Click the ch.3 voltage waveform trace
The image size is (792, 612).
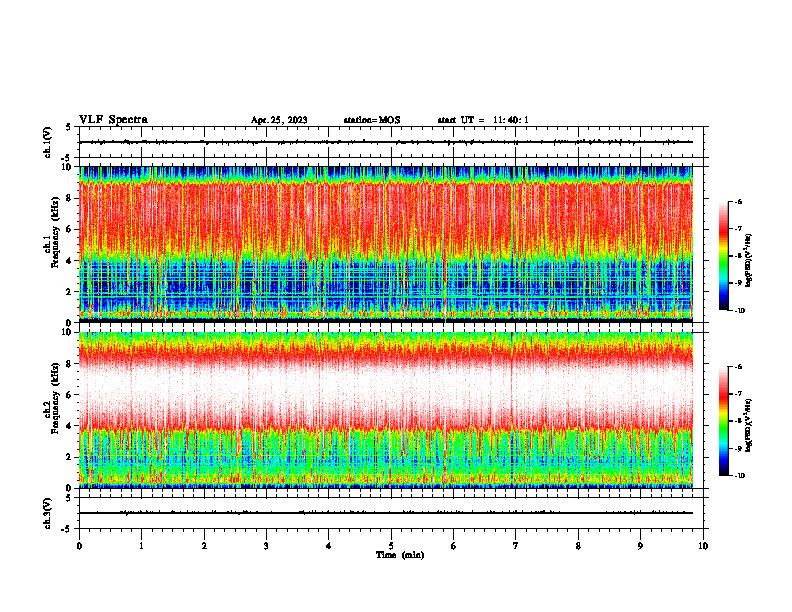(386, 513)
